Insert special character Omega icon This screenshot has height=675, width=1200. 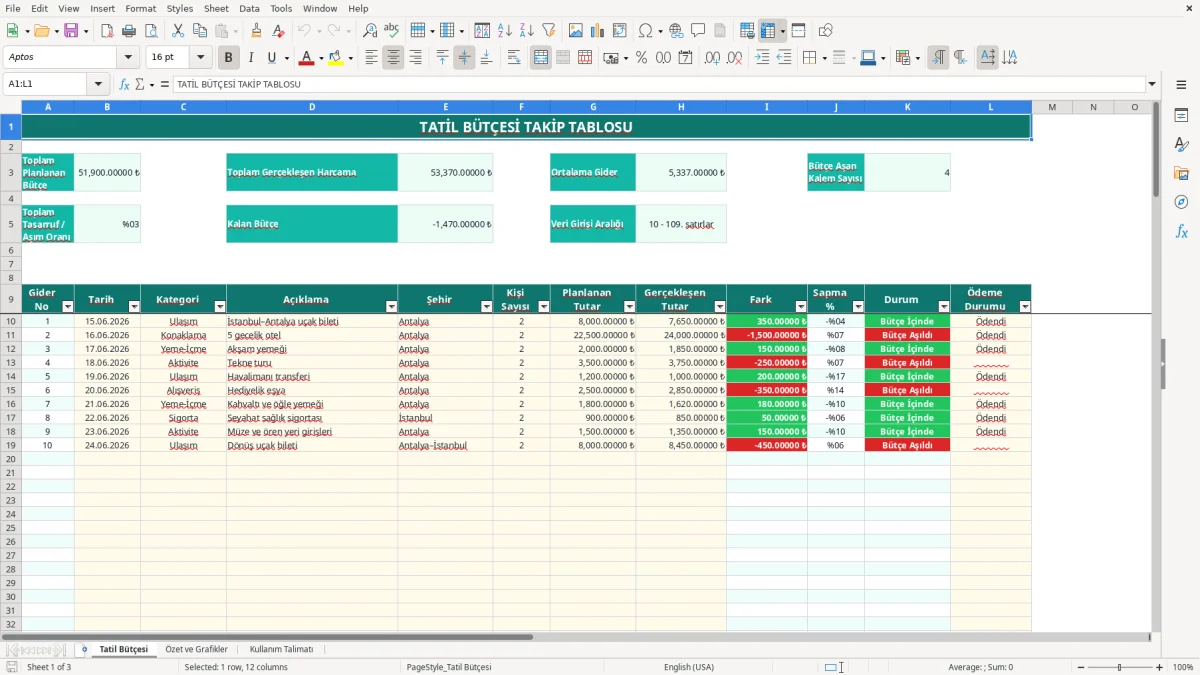pyautogui.click(x=645, y=31)
